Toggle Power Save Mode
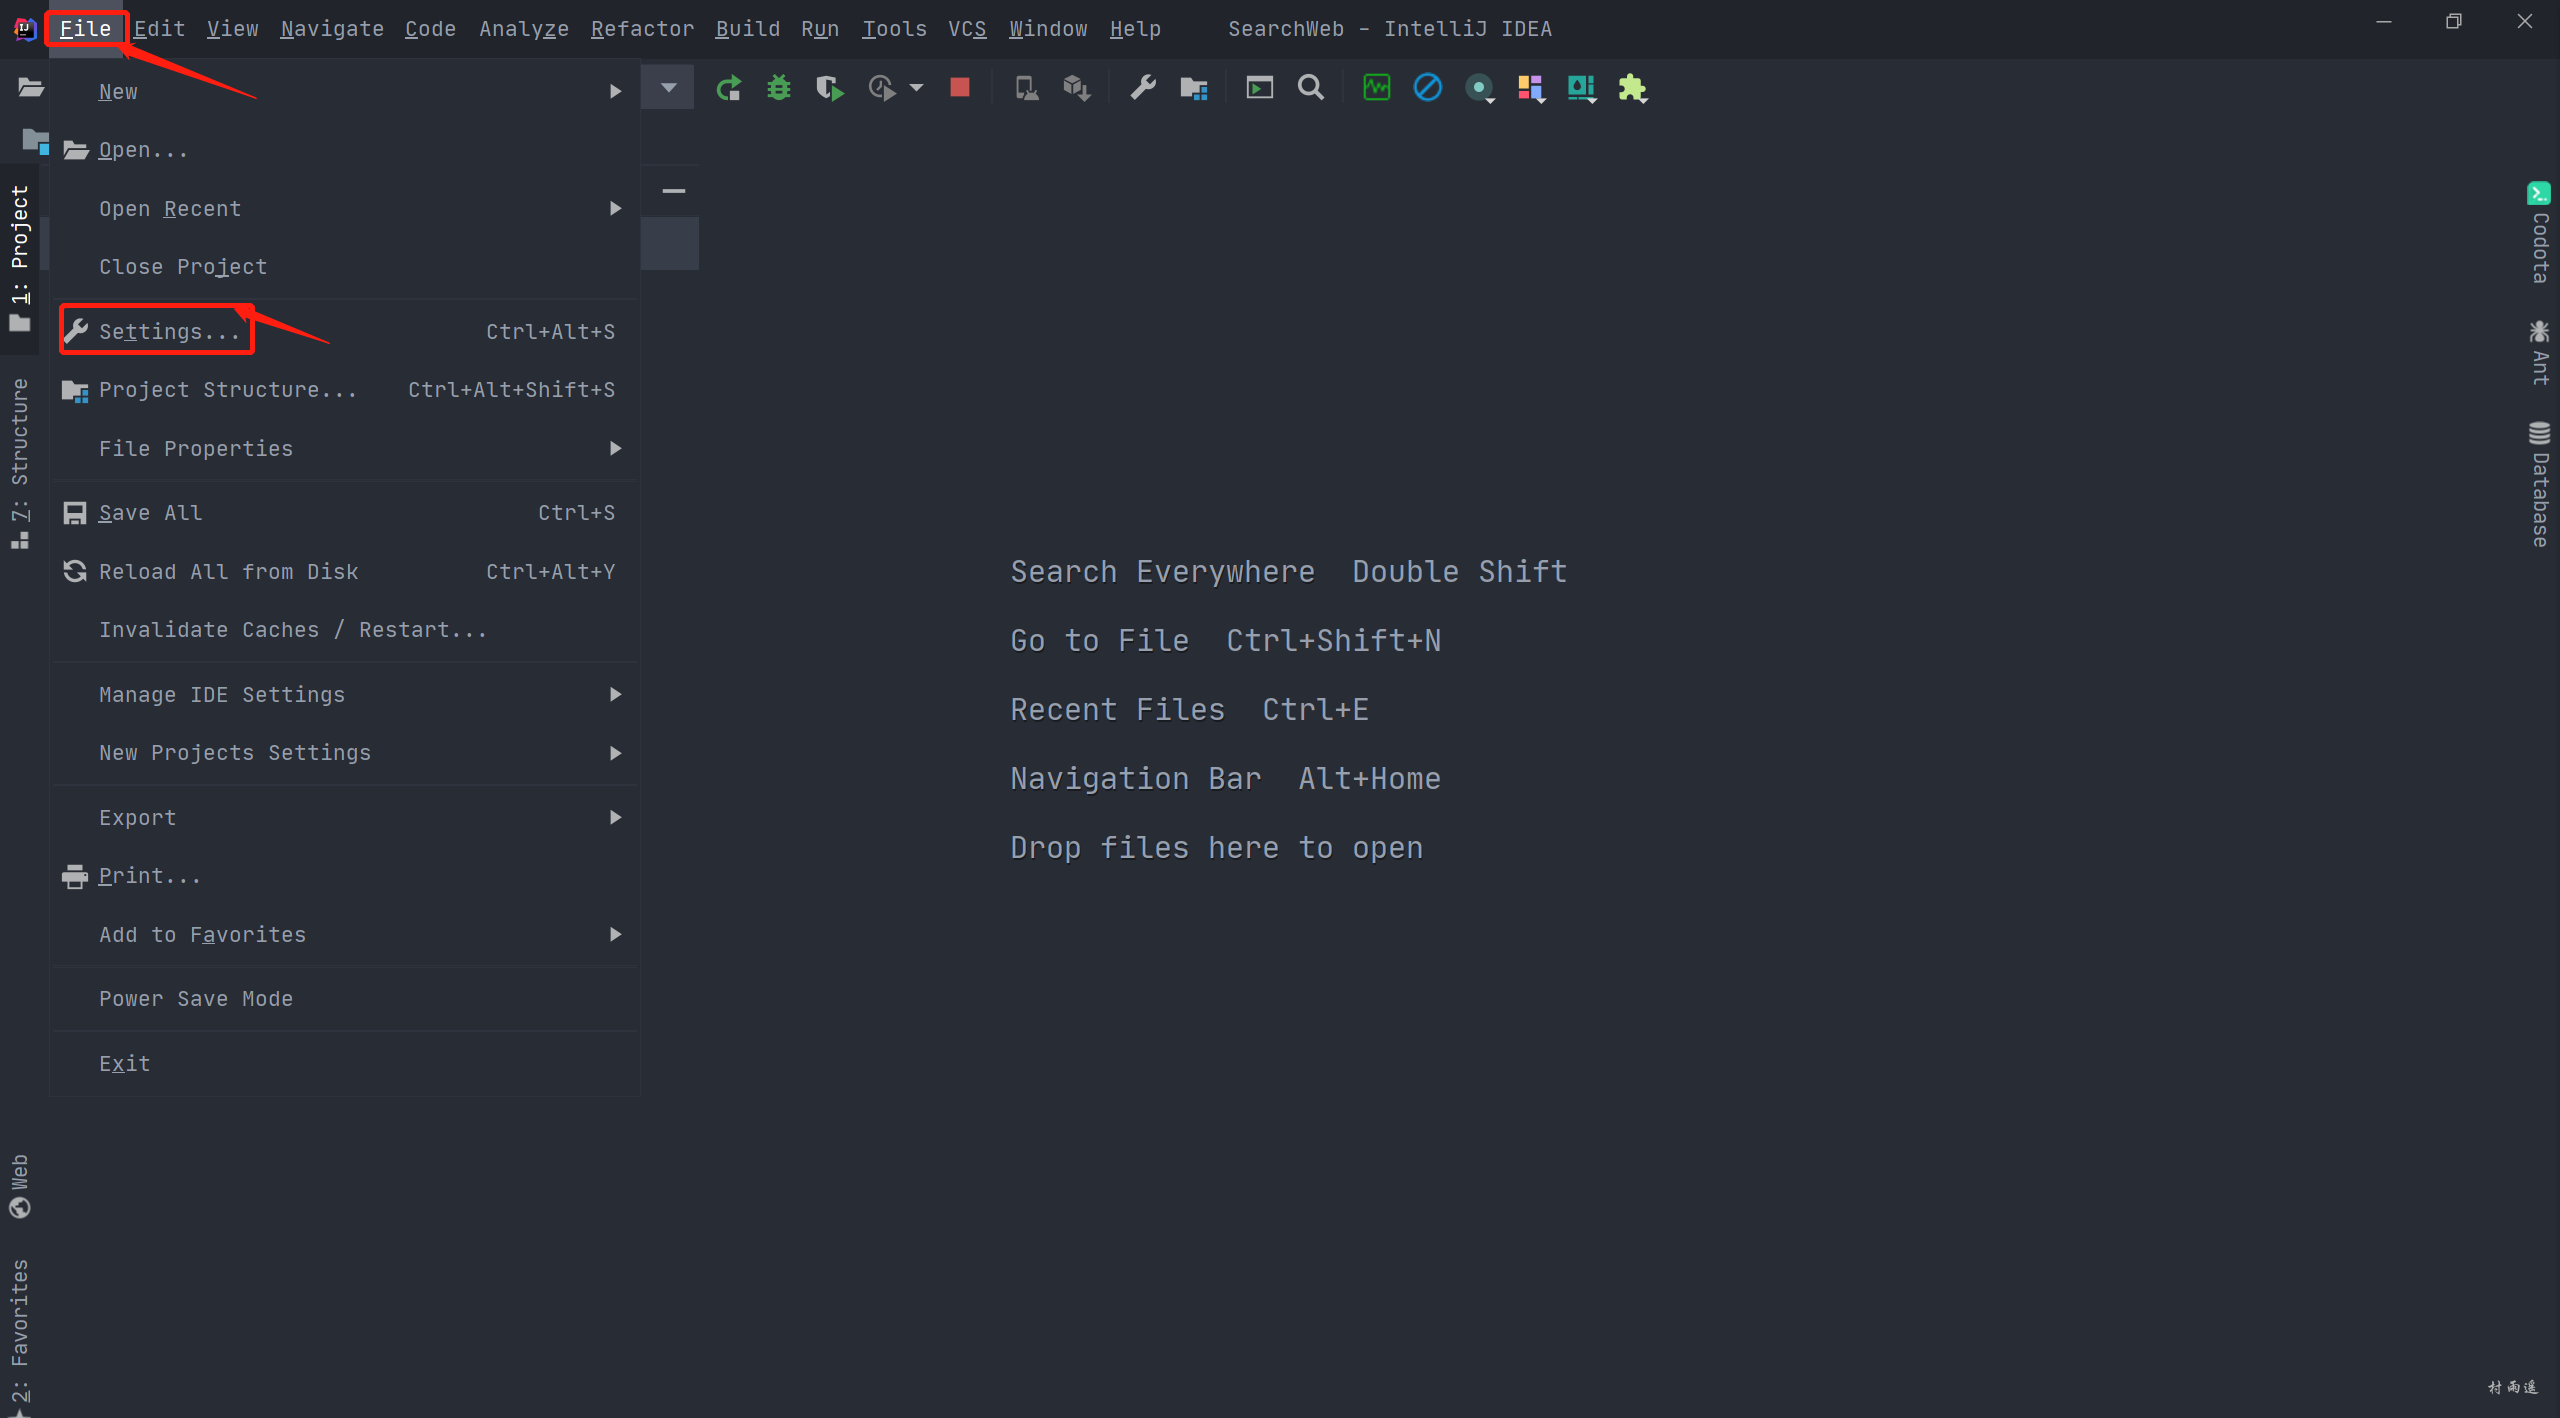Screen dimensions: 2560x1418 click(196, 999)
